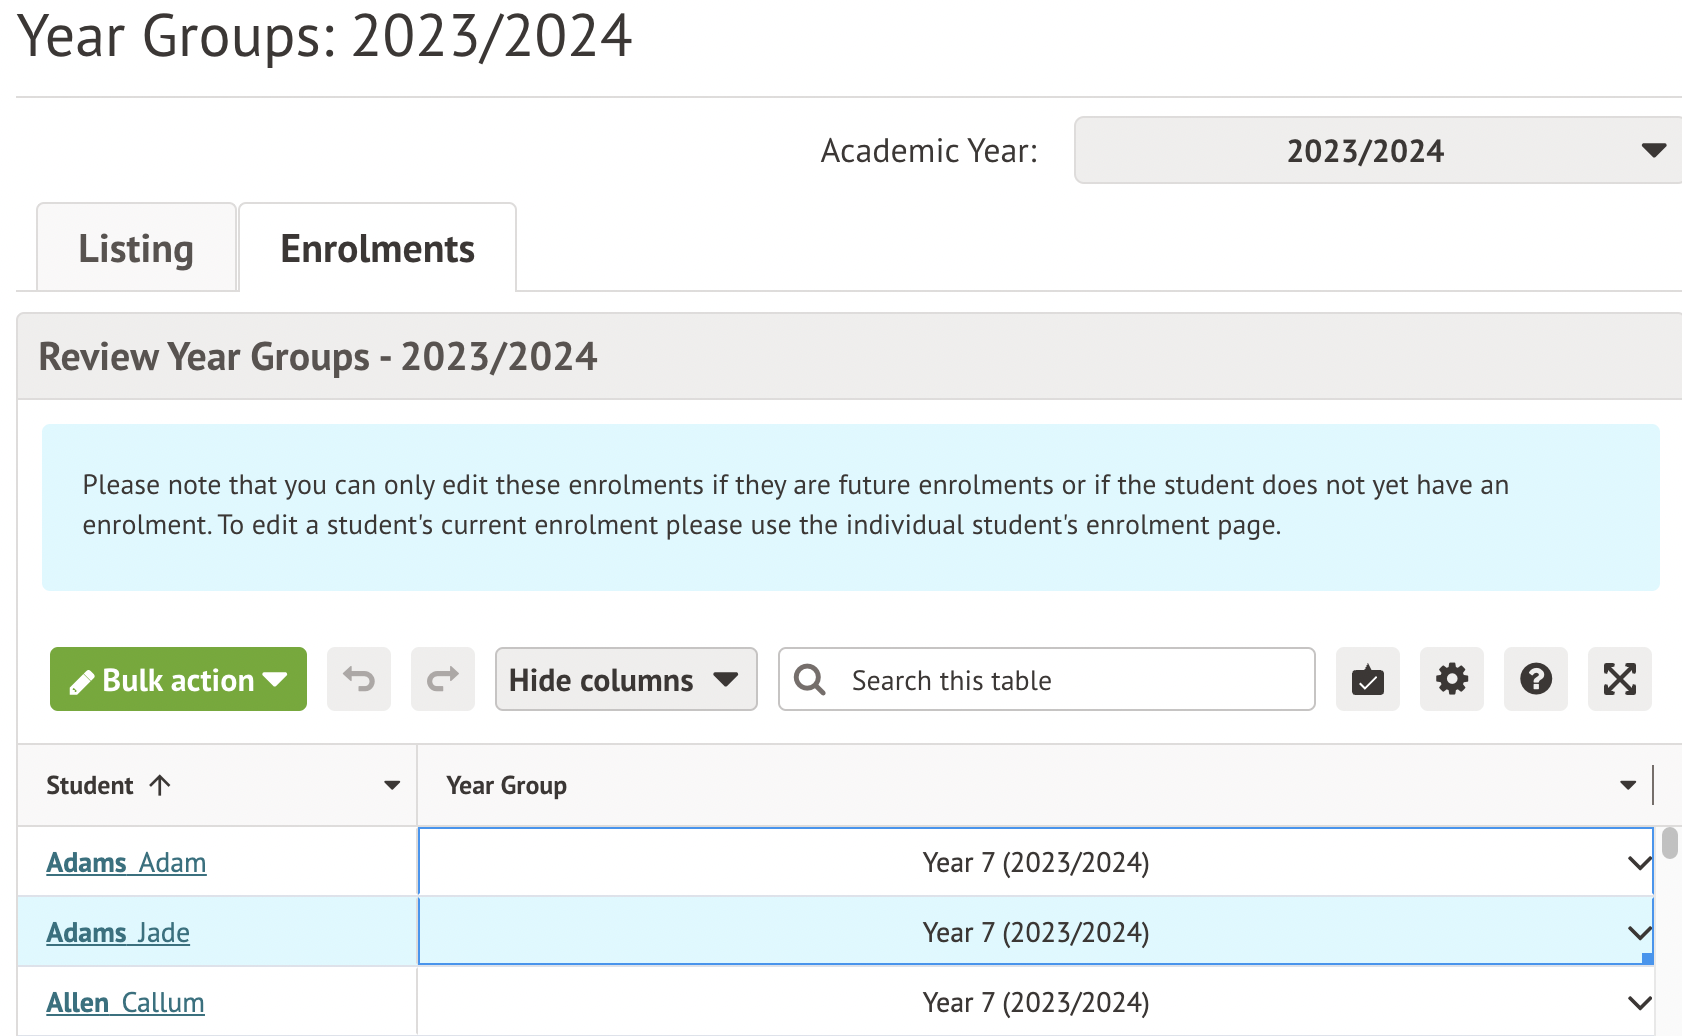The width and height of the screenshot is (1682, 1036).
Task: Open the Hide columns dropdown
Action: [625, 680]
